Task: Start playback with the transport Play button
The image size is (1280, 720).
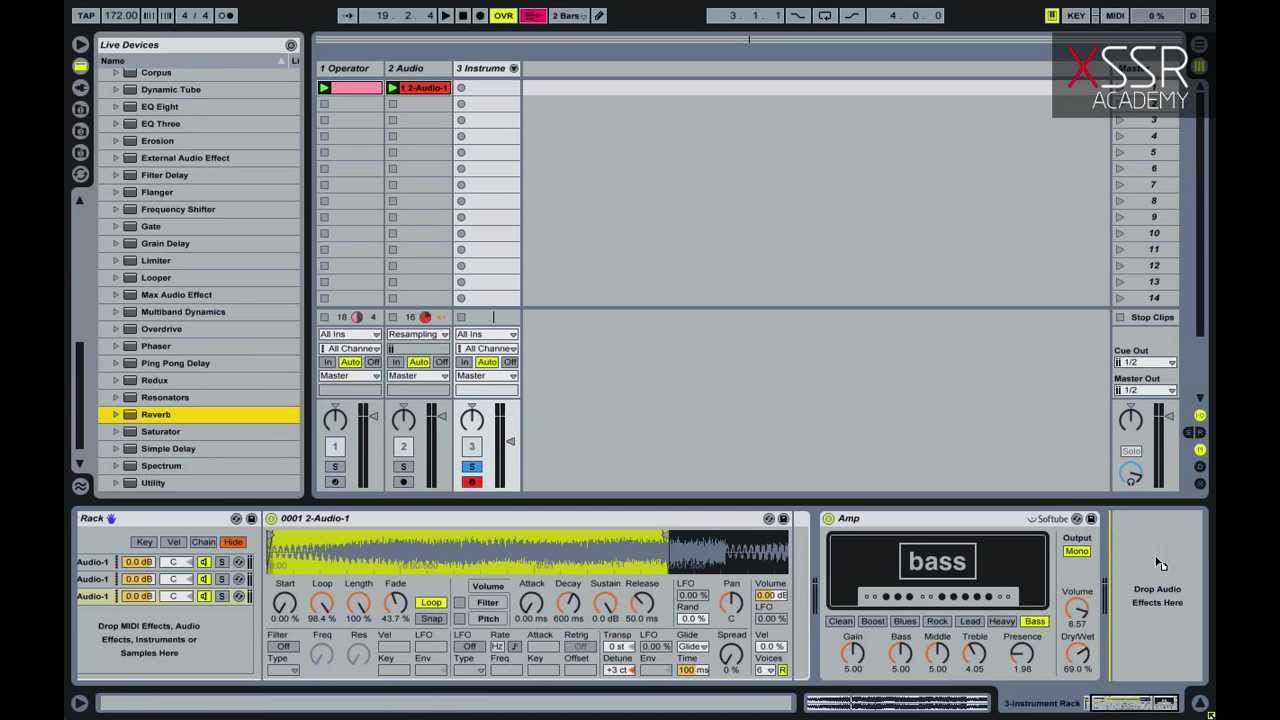Action: (x=446, y=15)
